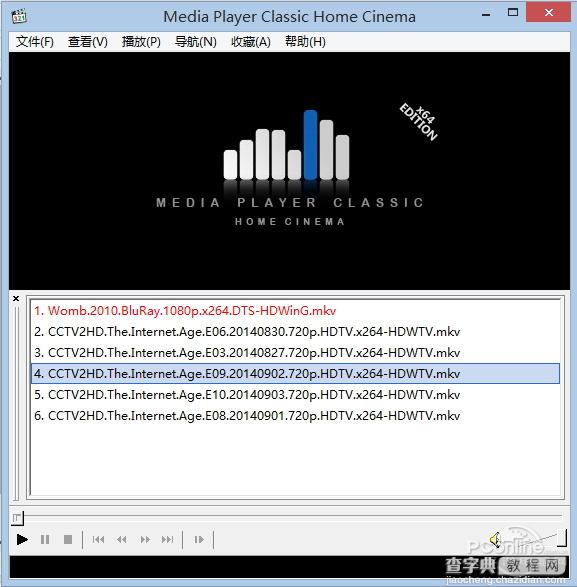577x587 pixels.
Task: Skip to next track
Action: (x=167, y=539)
